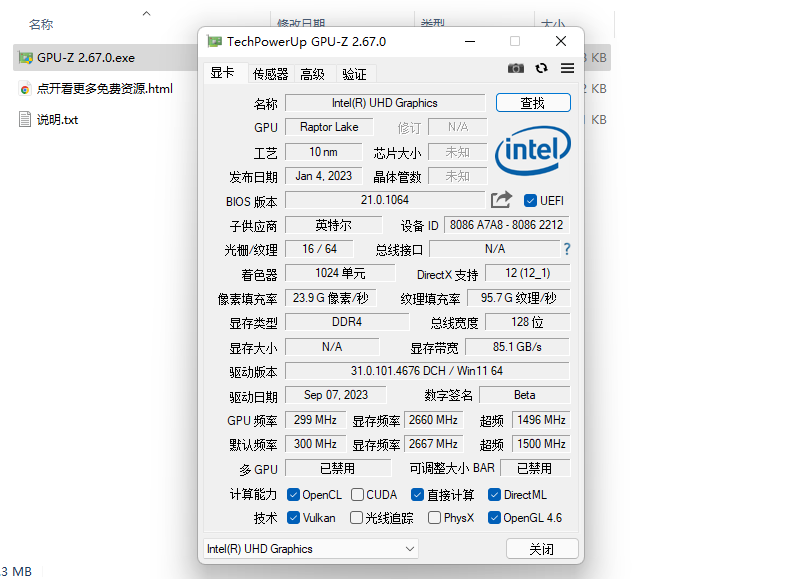The width and height of the screenshot is (802, 579).
Task: Click the 查找 lookup button
Action: point(533,103)
